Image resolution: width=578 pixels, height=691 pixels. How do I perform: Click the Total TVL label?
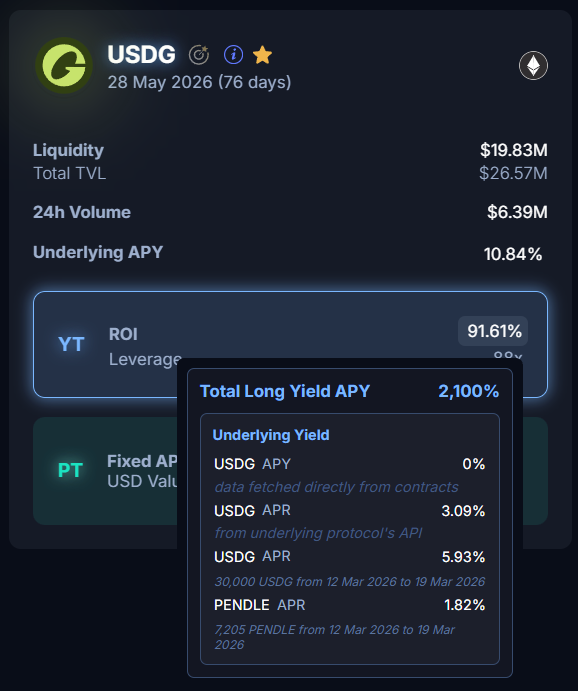(70, 173)
